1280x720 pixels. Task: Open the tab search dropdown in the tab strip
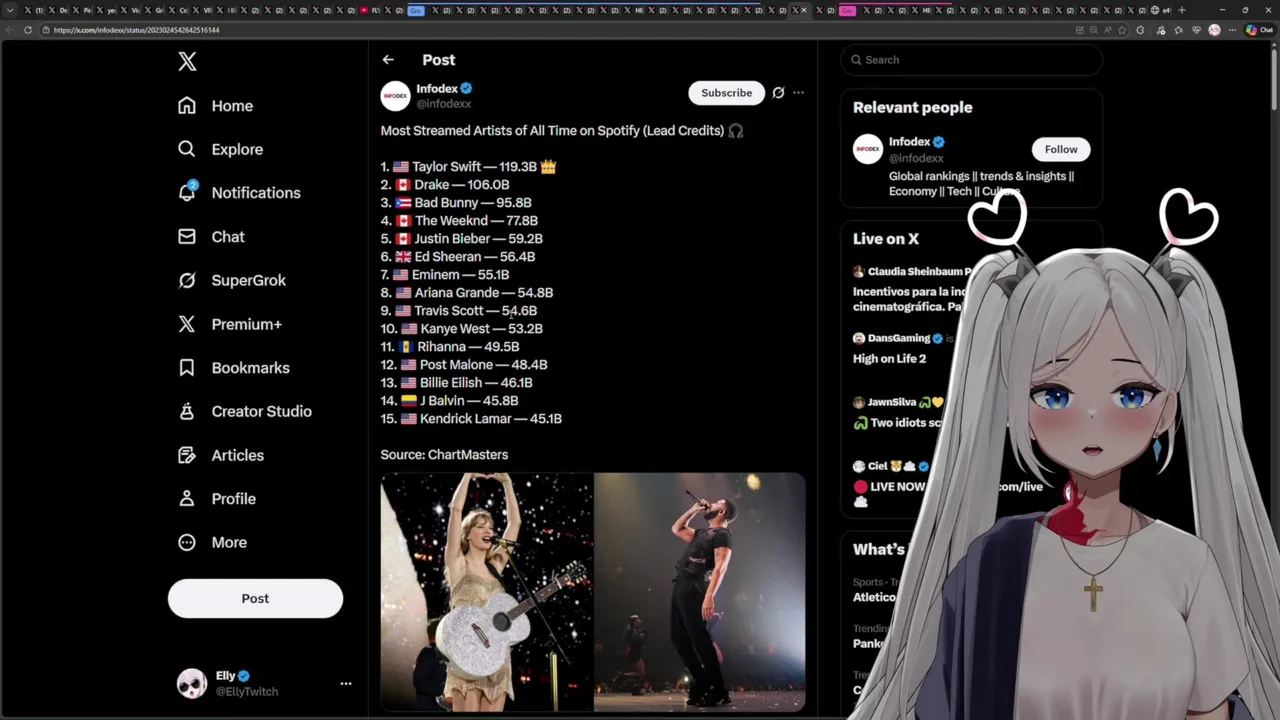tap(9, 10)
